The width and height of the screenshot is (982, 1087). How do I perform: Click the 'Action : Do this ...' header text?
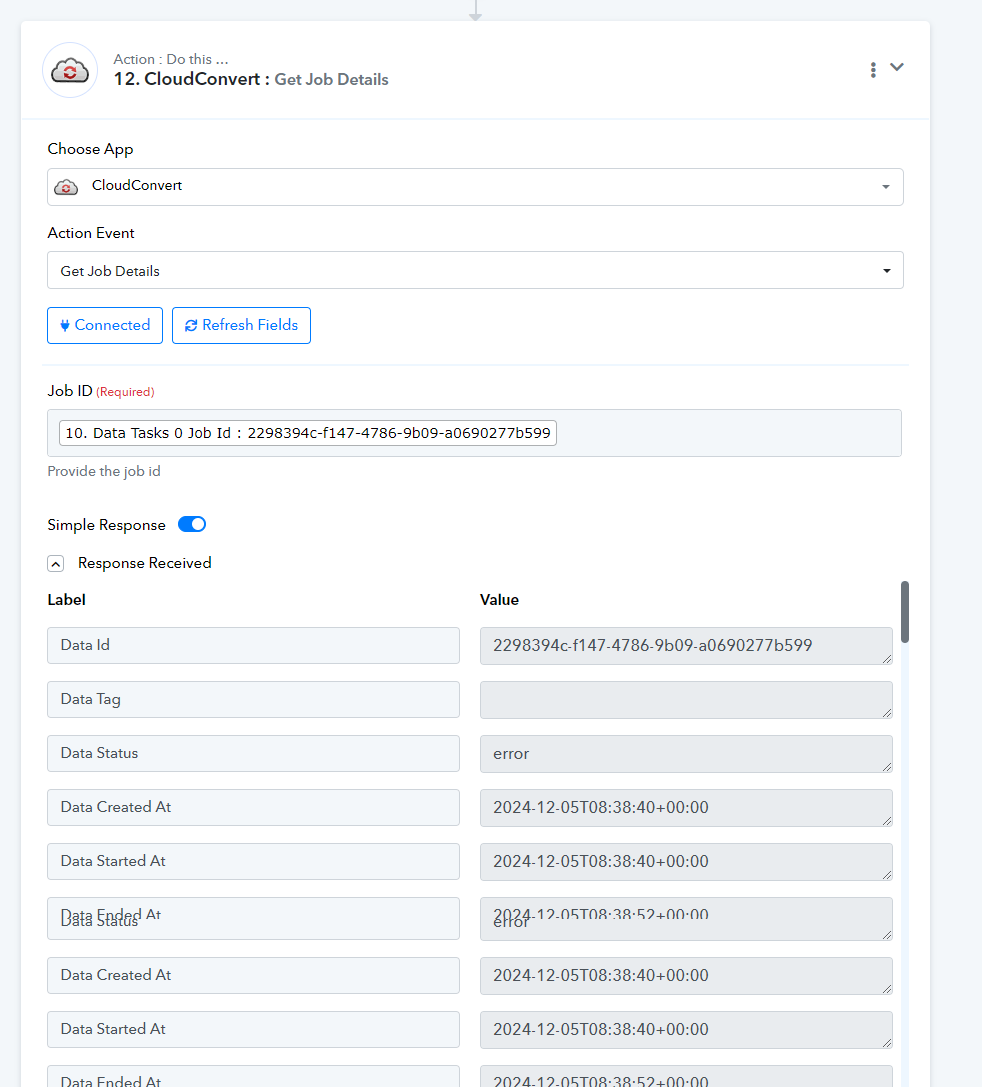tap(170, 60)
